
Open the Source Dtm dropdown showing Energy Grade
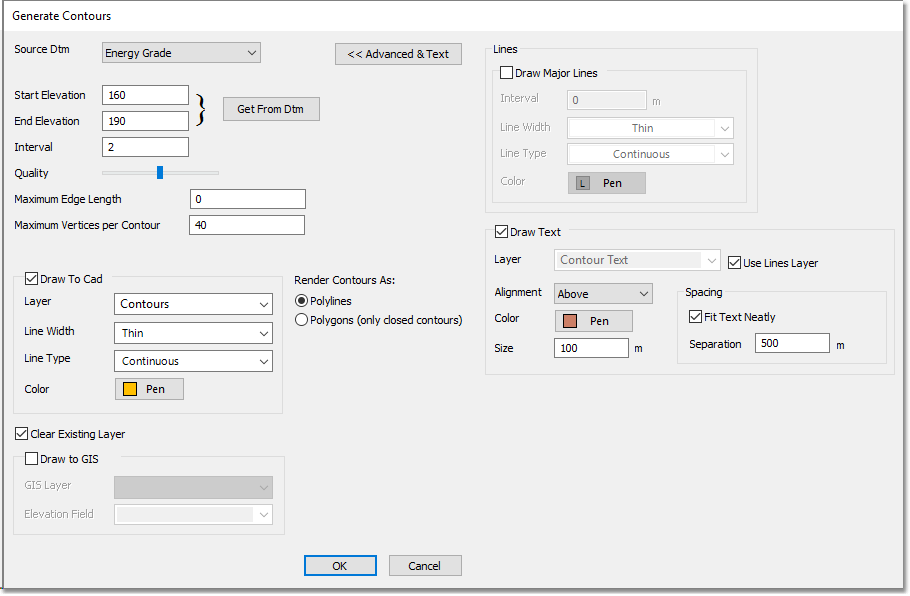181,53
